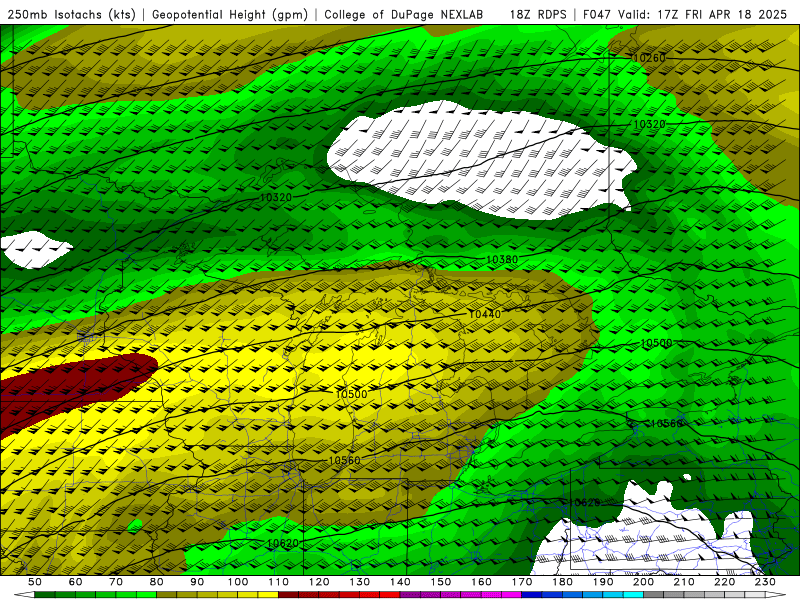Click dark blue swatch just above 170 in colorbar
Screen dimensions: 800x600
coord(532,595)
